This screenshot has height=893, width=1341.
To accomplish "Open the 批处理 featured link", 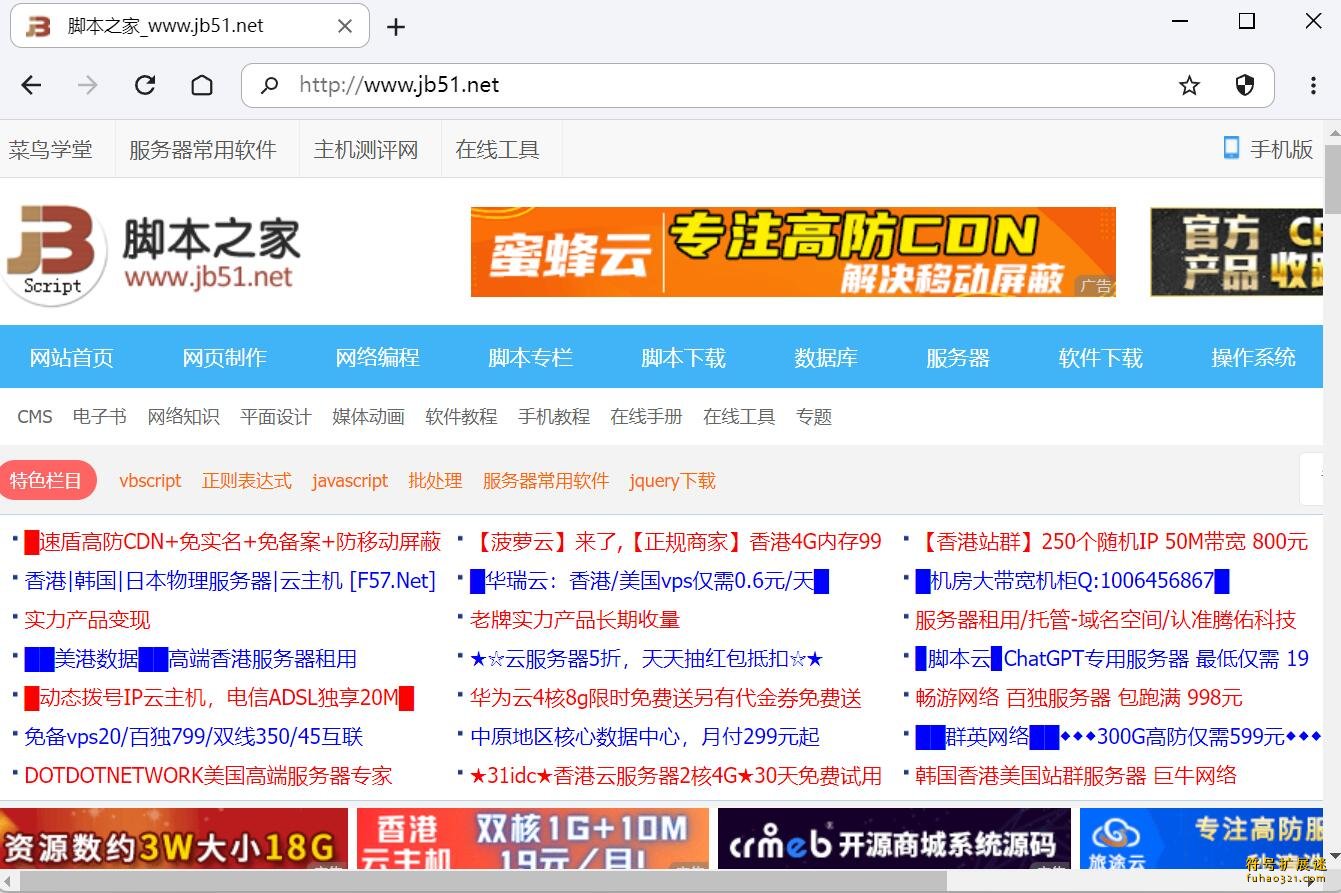I will click(435, 481).
